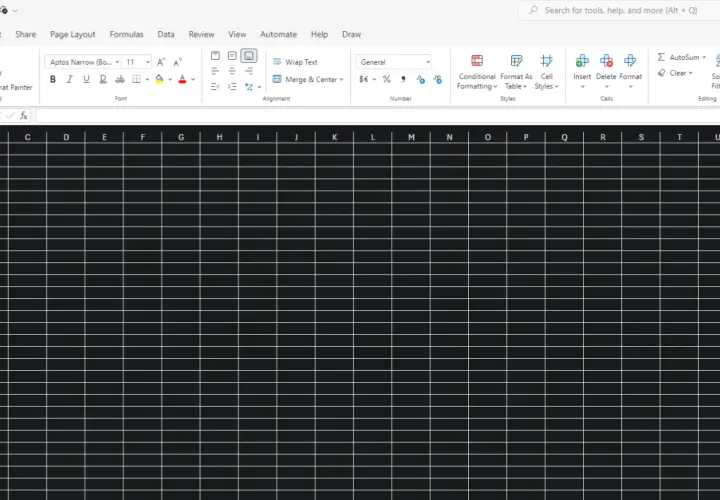The height and width of the screenshot is (500, 720).
Task: Open the Share tab
Action: [x=25, y=34]
